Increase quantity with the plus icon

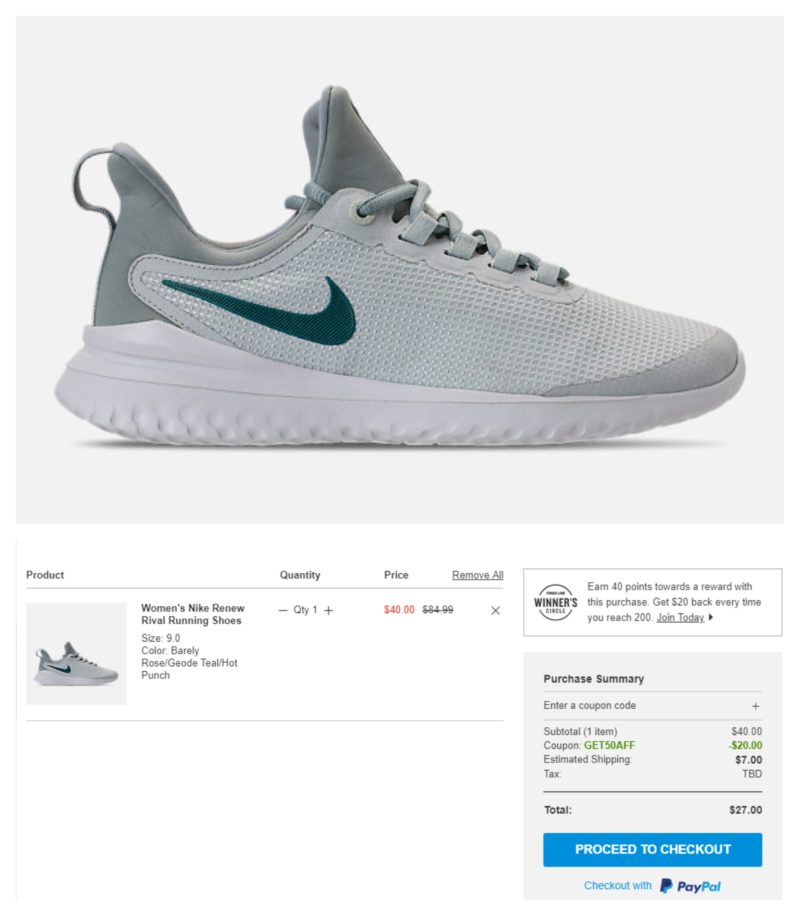[328, 610]
